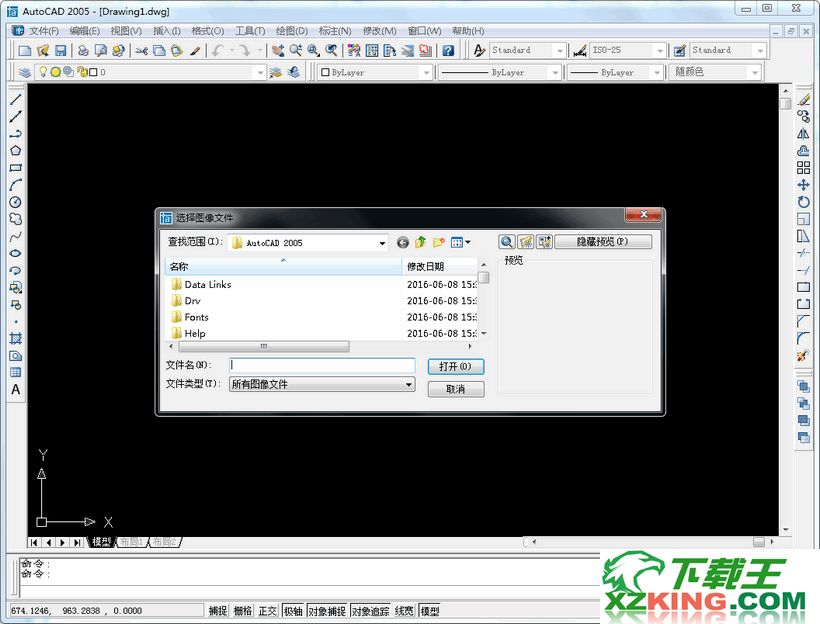
Task: Select the Revision Cloud tool
Action: point(16,219)
